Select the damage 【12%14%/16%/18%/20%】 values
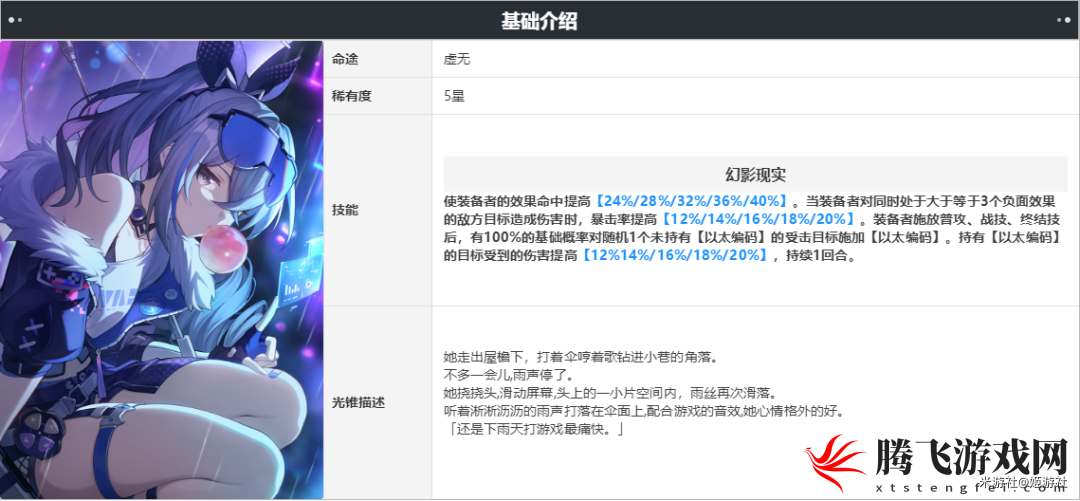Viewport: 1080px width, 501px height. point(675,256)
